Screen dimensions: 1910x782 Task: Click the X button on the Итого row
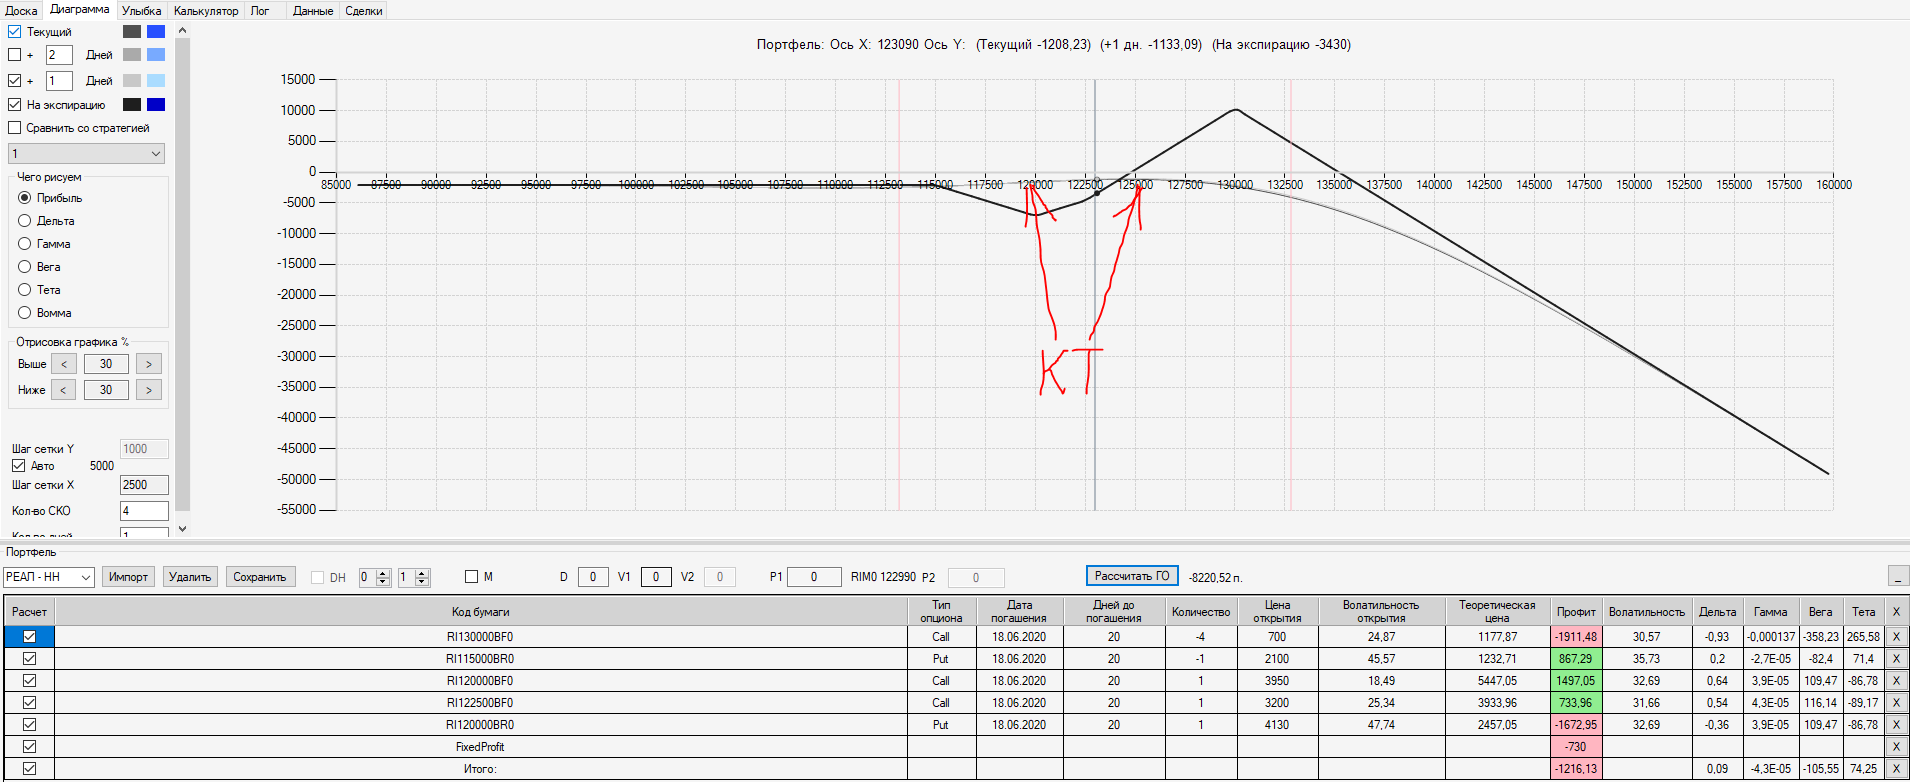point(1895,769)
